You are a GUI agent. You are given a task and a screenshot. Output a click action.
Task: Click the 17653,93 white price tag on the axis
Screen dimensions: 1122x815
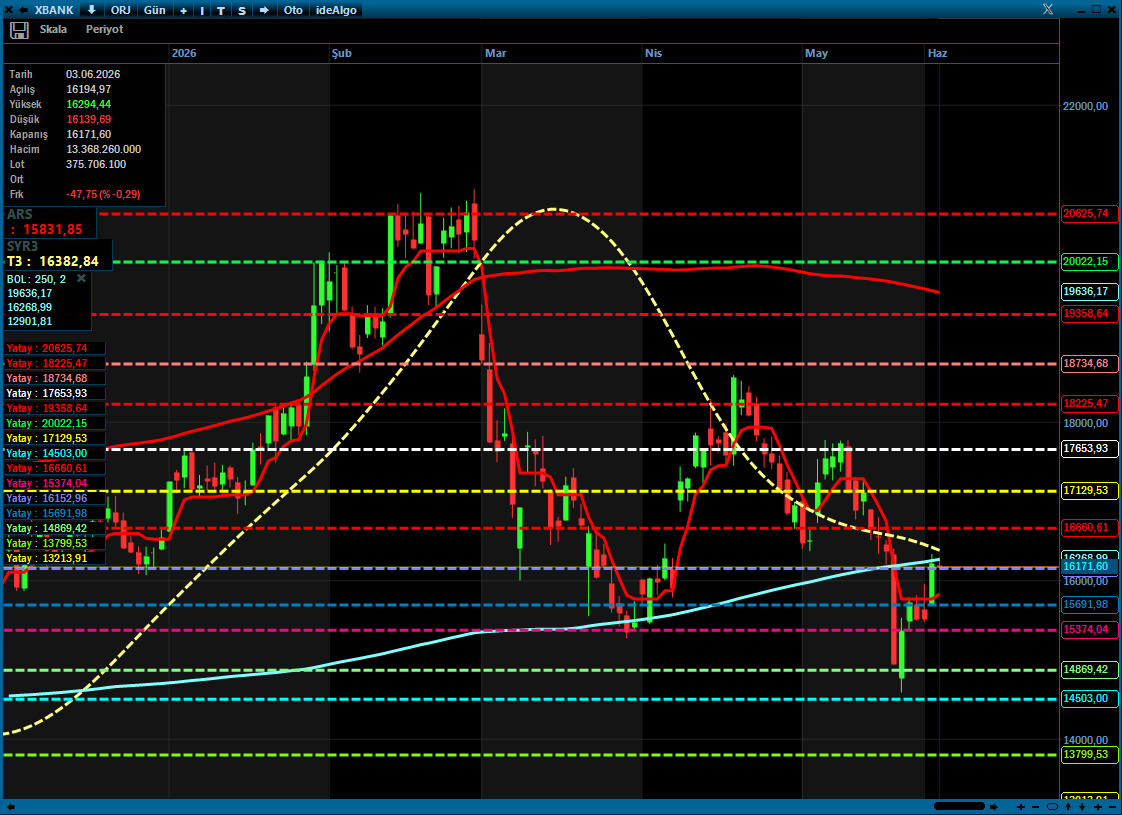click(x=1088, y=449)
